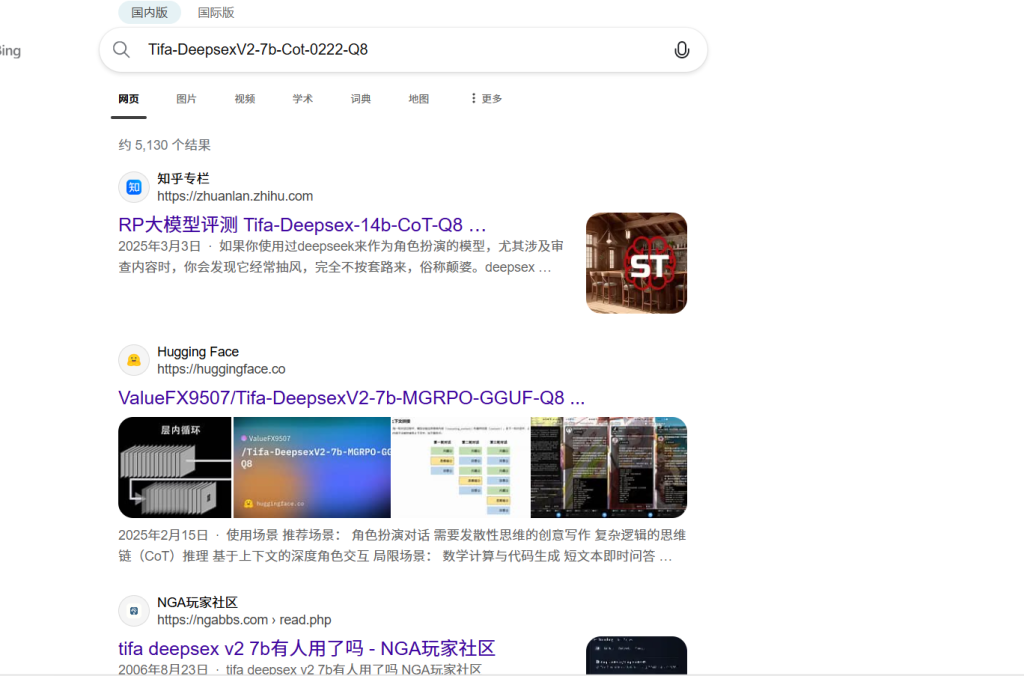Open the 学术 search tab
Viewport: 1024px width, 676px height.
[303, 99]
